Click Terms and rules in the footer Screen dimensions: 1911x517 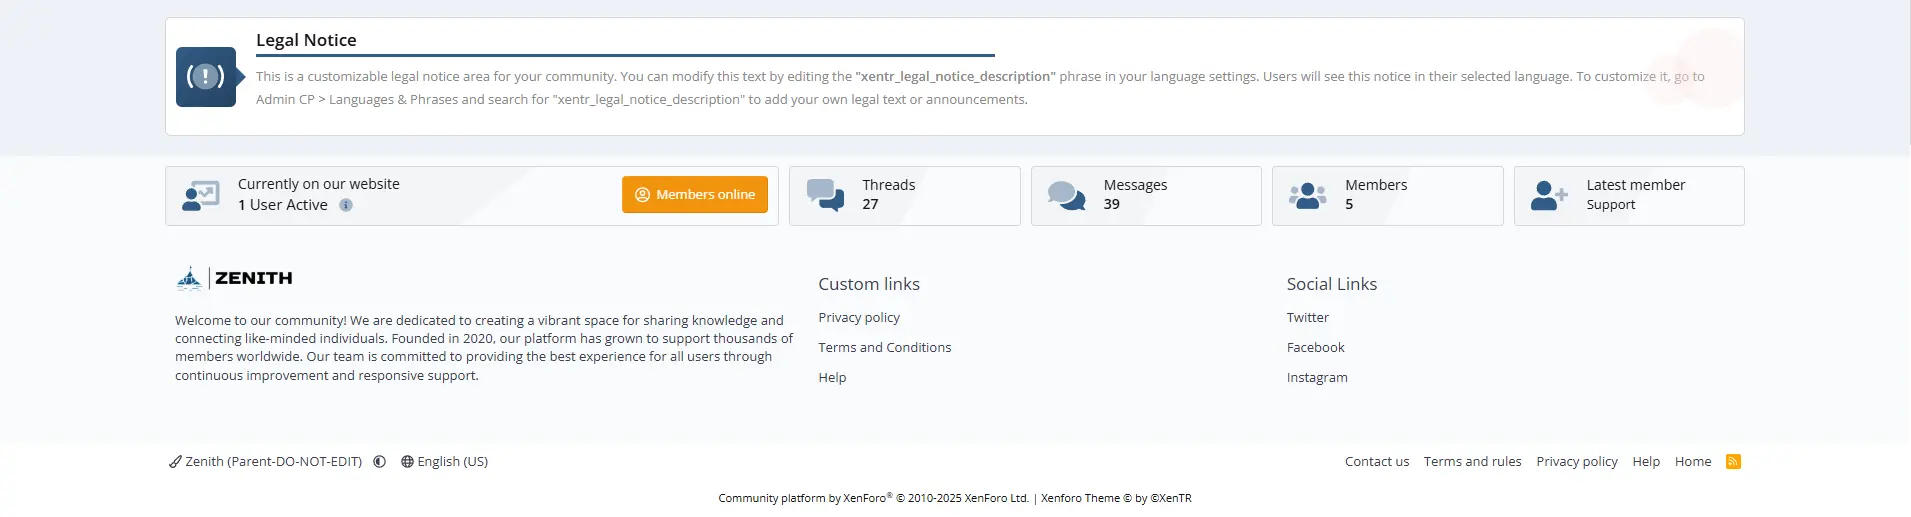(x=1473, y=461)
